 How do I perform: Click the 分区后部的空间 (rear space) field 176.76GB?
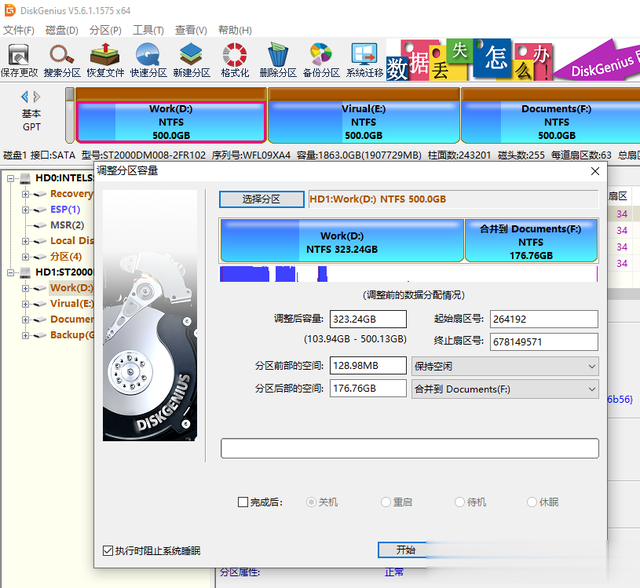click(368, 388)
